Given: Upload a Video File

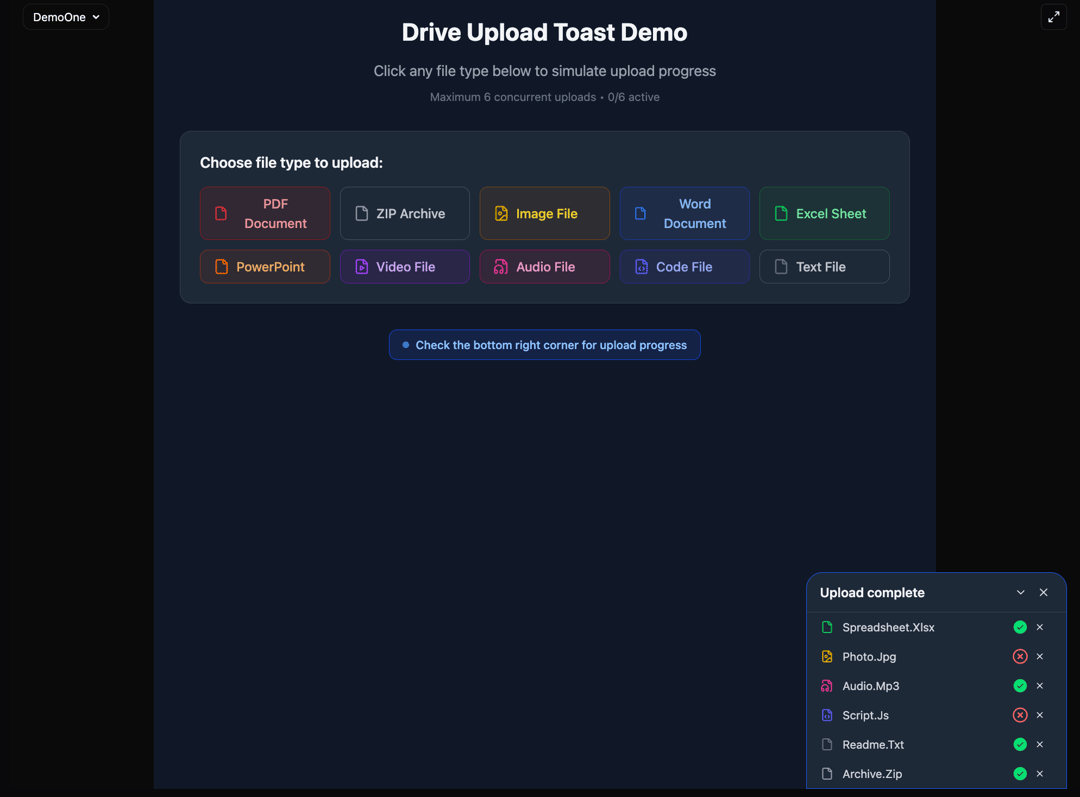Looking at the screenshot, I should 405,267.
